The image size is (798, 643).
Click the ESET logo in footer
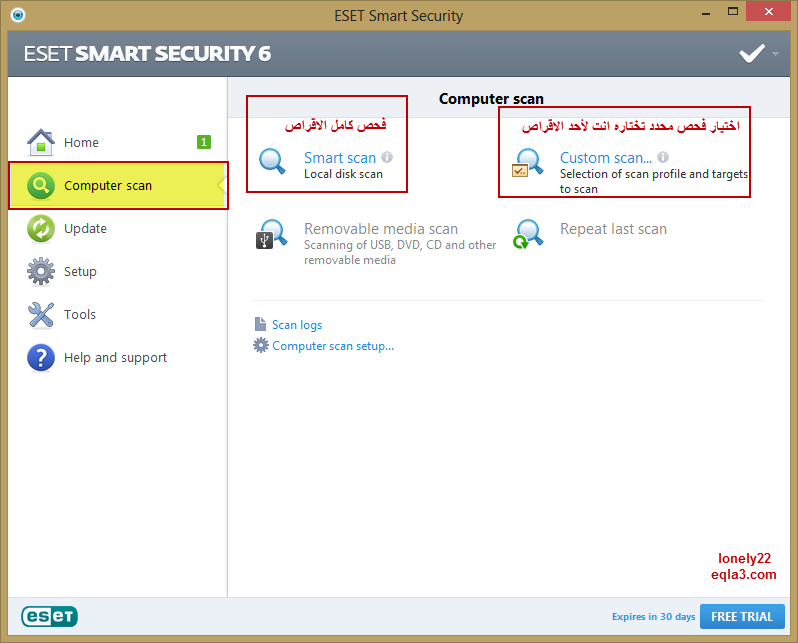pyautogui.click(x=49, y=616)
